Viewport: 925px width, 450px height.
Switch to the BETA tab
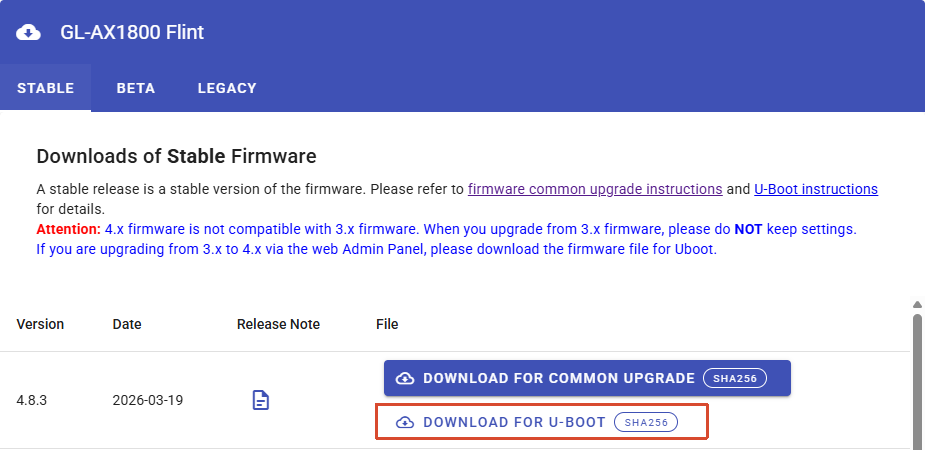point(136,88)
